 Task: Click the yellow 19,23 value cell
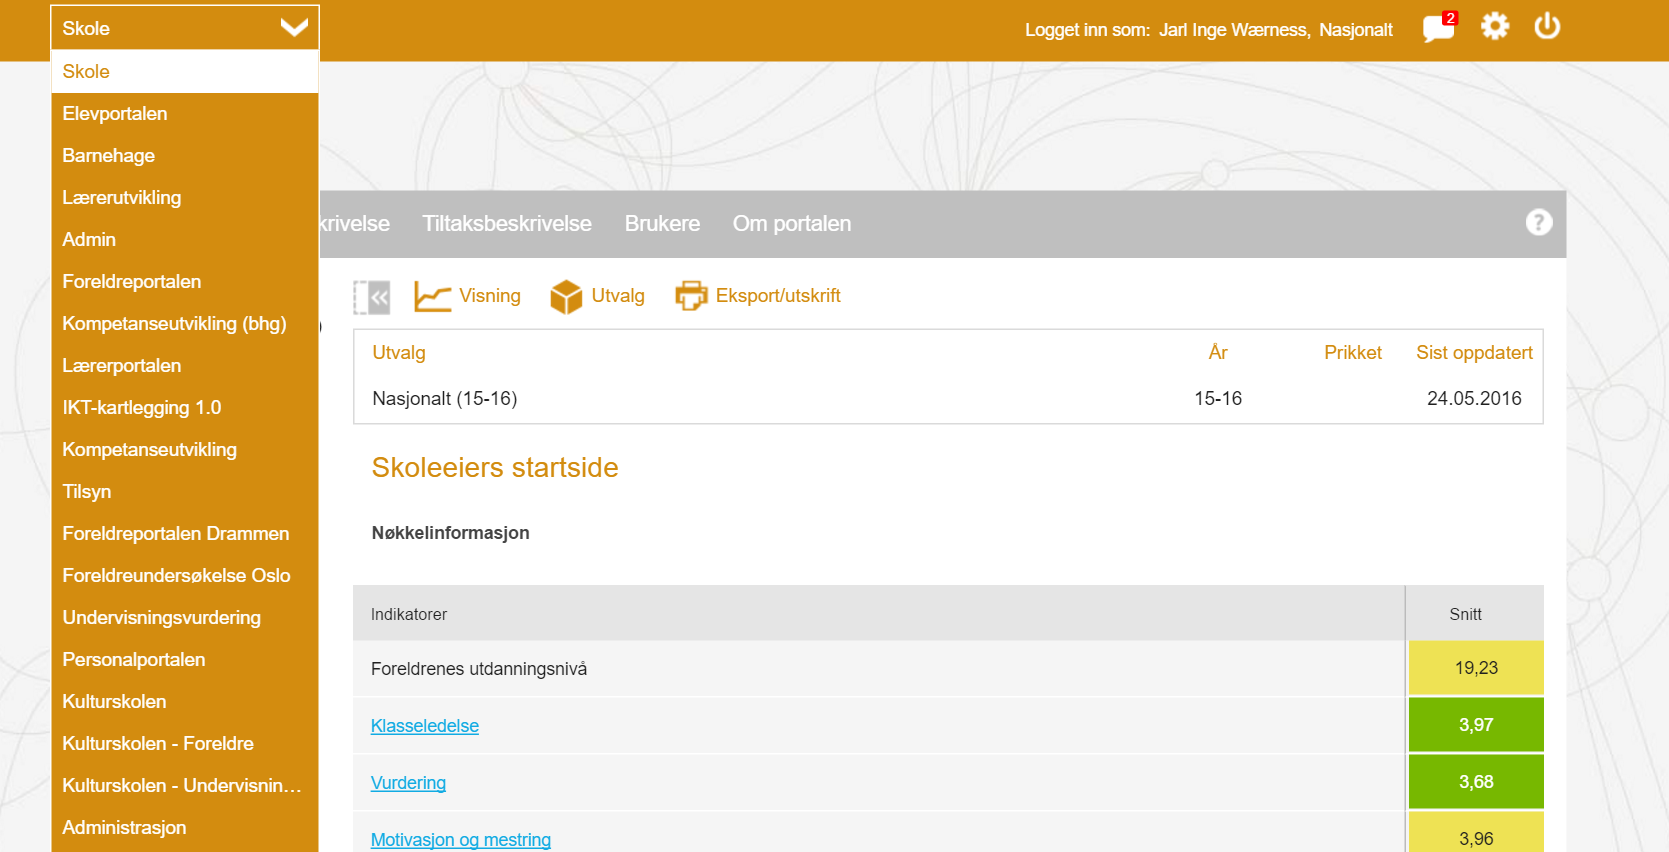tap(1476, 668)
